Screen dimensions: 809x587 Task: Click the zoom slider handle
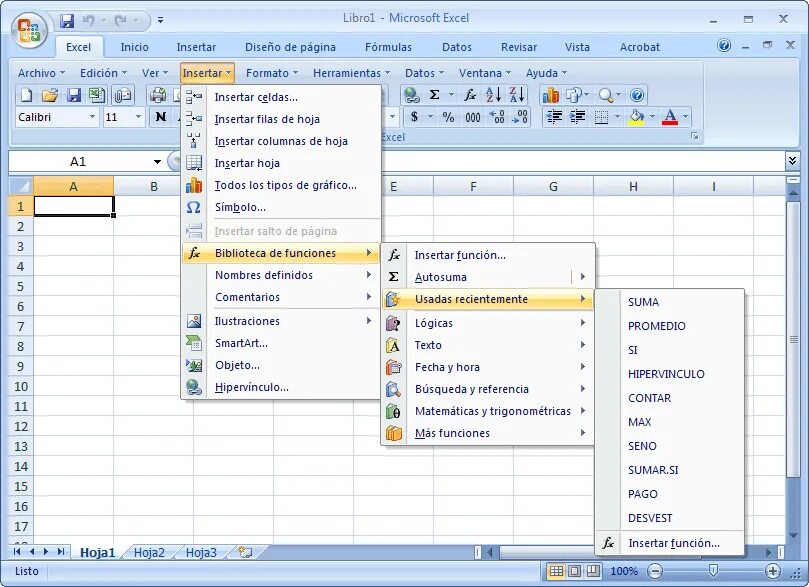point(713,570)
